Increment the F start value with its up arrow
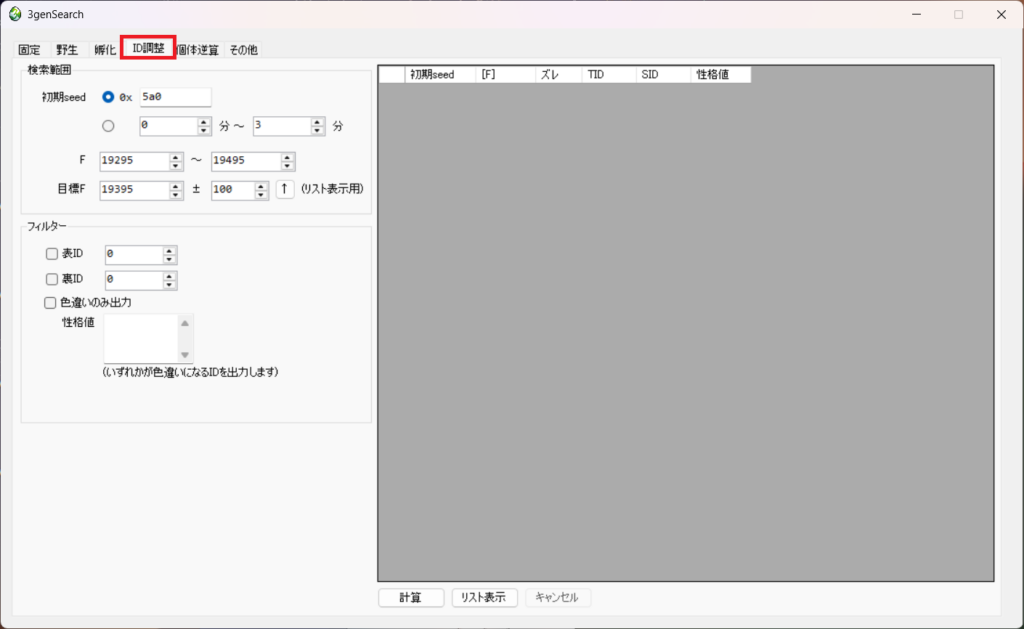The width and height of the screenshot is (1024, 629). point(174,156)
